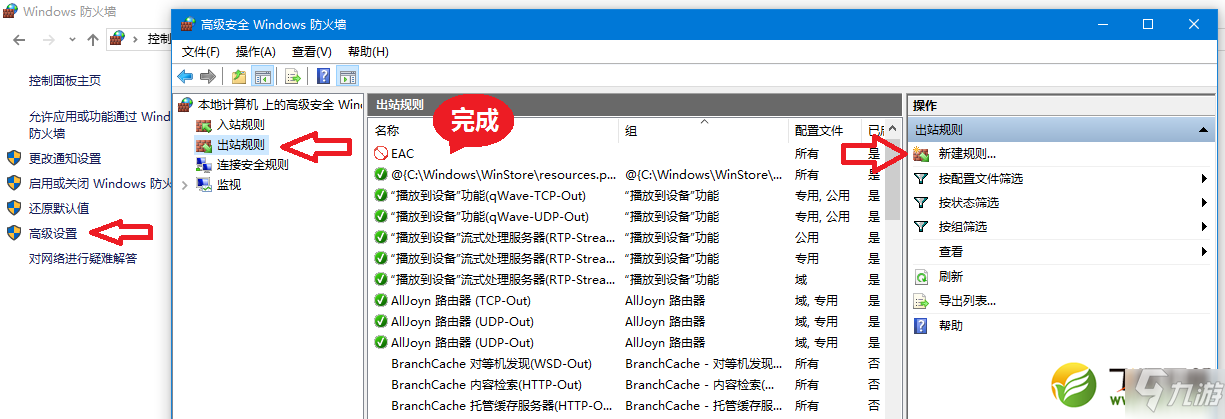
Task: Click 导出列表... in the actions pane
Action: pyautogui.click(x=967, y=300)
